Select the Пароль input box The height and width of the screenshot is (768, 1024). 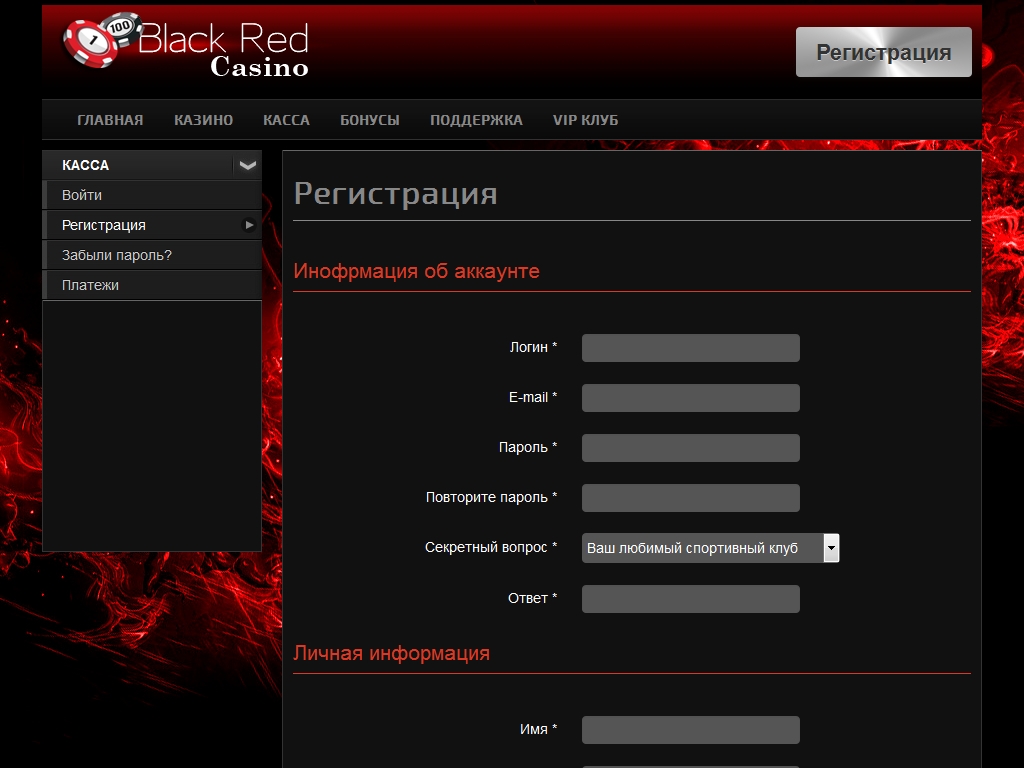(690, 448)
